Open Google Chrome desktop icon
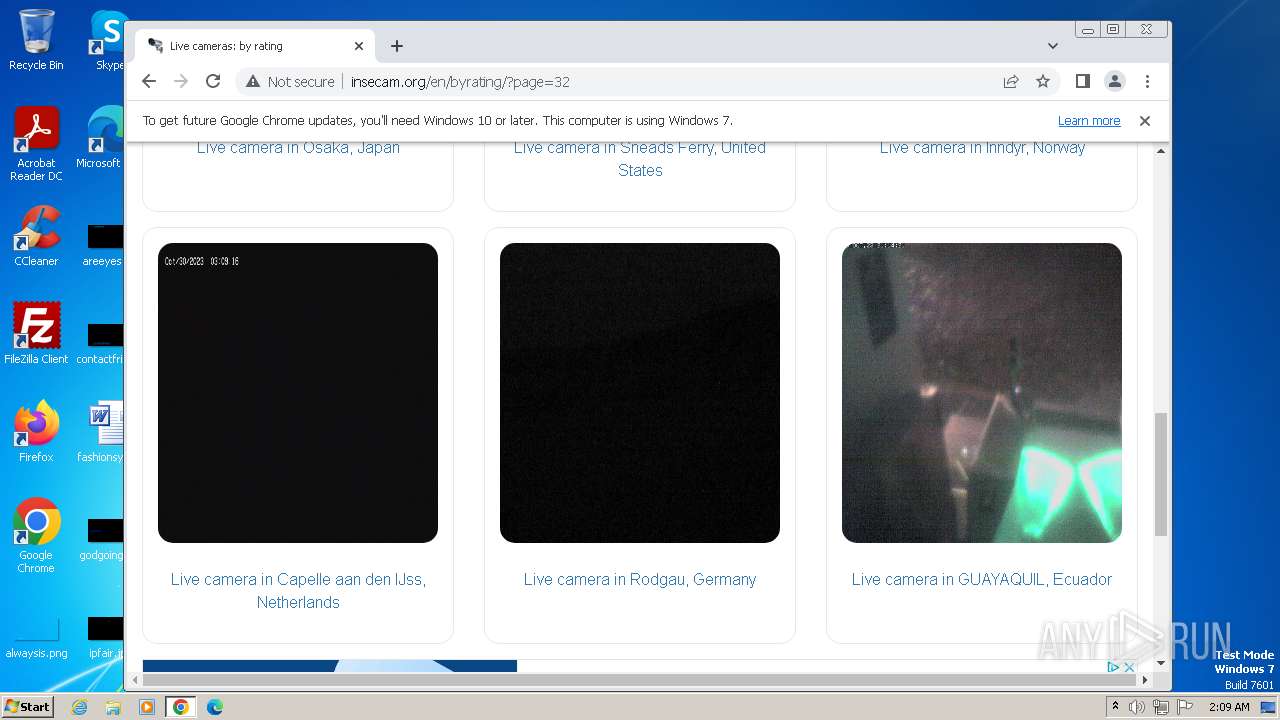This screenshot has width=1280, height=720. pos(36,536)
